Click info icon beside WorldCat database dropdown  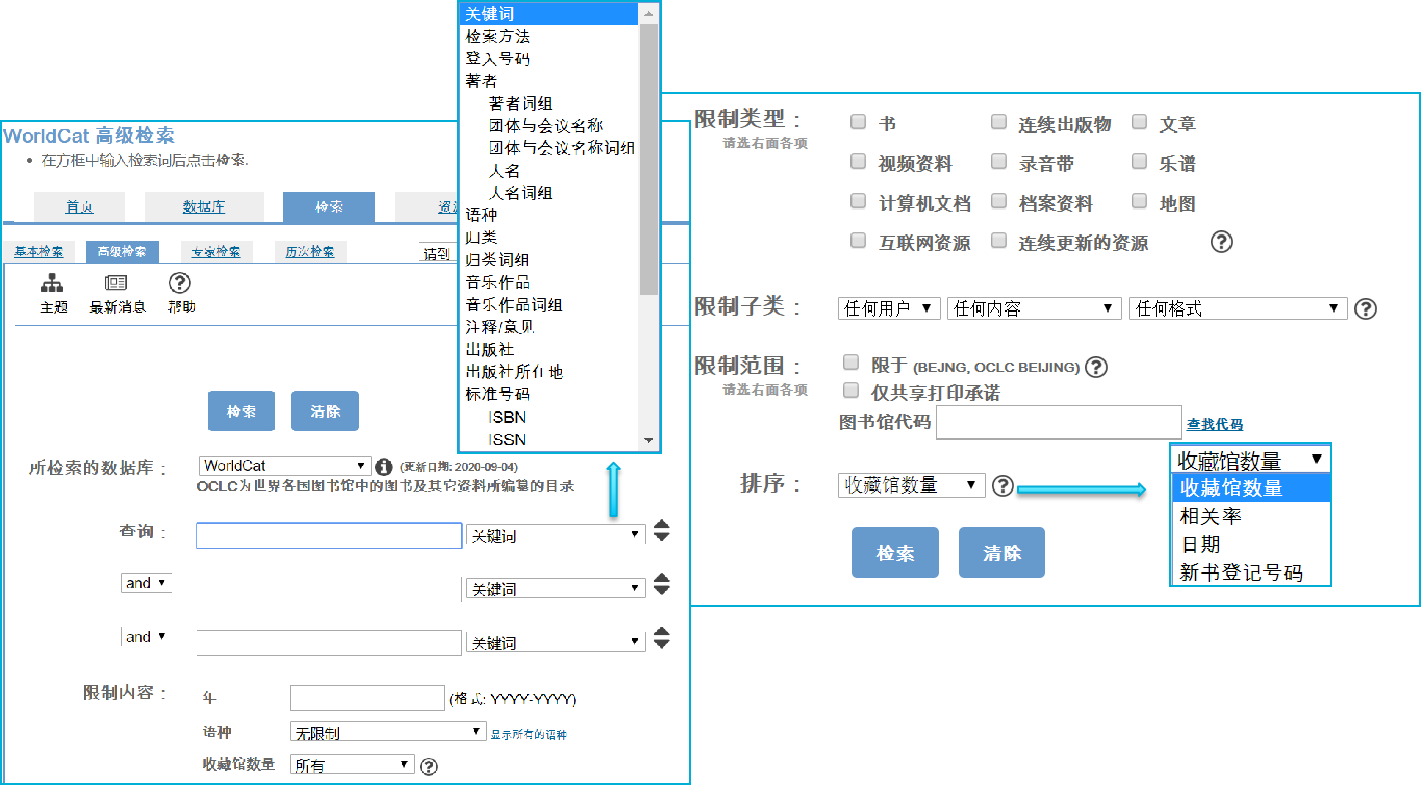point(383,467)
